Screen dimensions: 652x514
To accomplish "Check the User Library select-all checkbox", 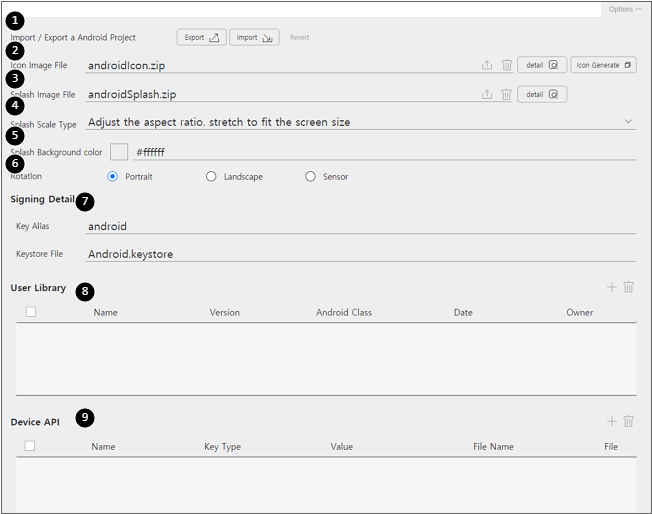I will pyautogui.click(x=31, y=312).
